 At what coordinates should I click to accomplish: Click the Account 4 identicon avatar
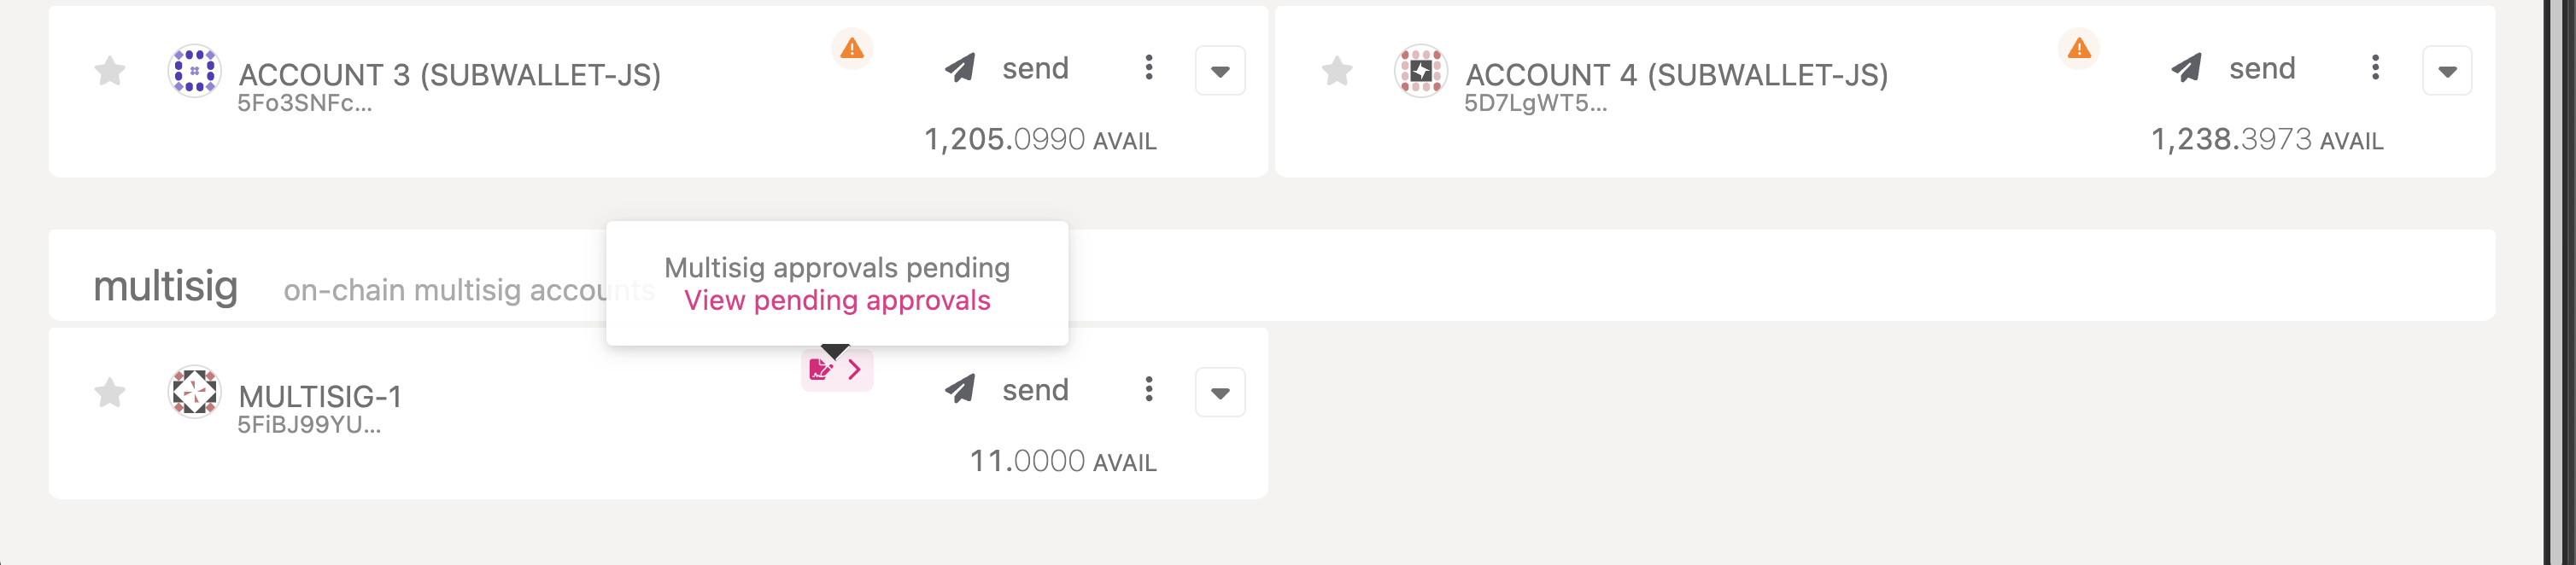(x=1420, y=71)
